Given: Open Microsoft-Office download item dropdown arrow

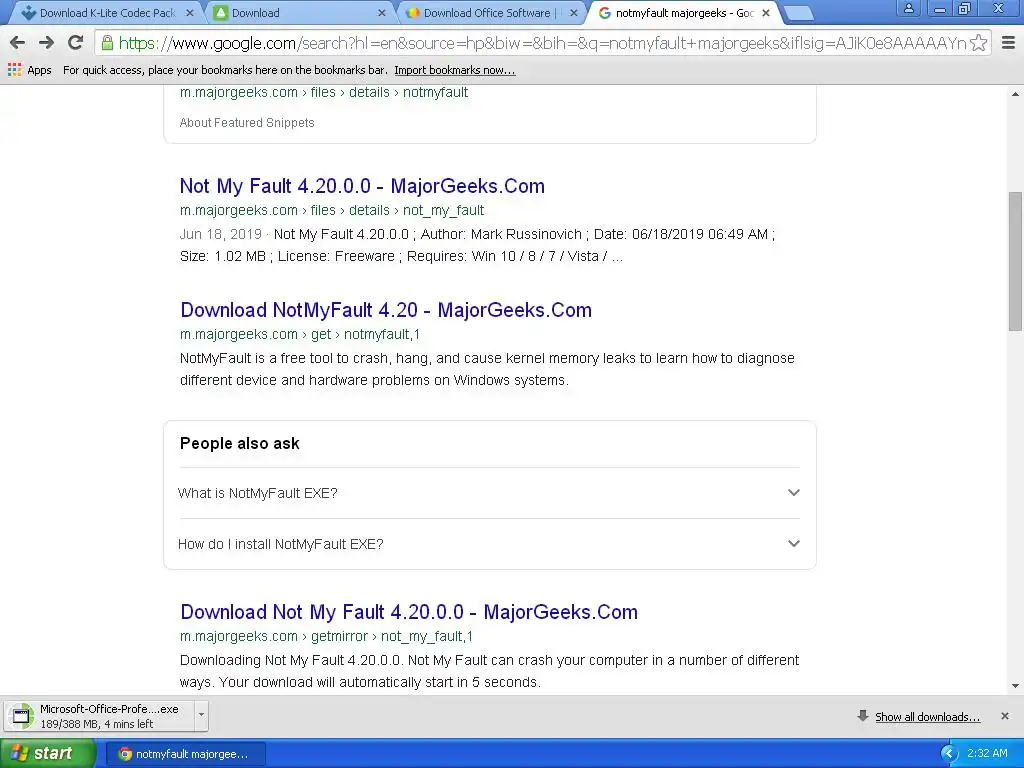Looking at the screenshot, I should (201, 715).
